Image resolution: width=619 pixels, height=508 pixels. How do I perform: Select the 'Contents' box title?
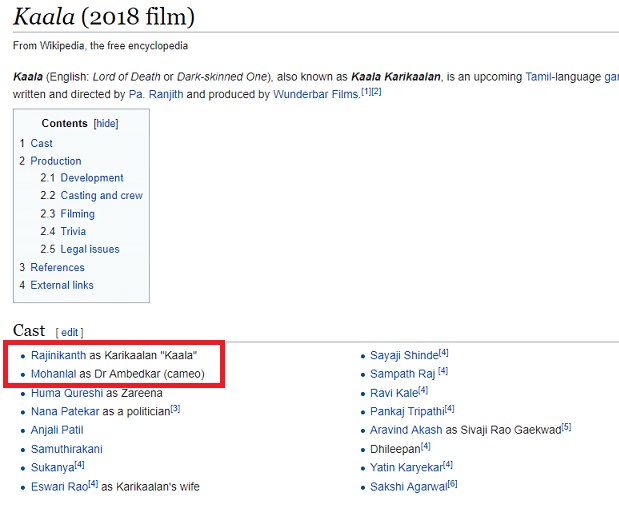(x=64, y=124)
